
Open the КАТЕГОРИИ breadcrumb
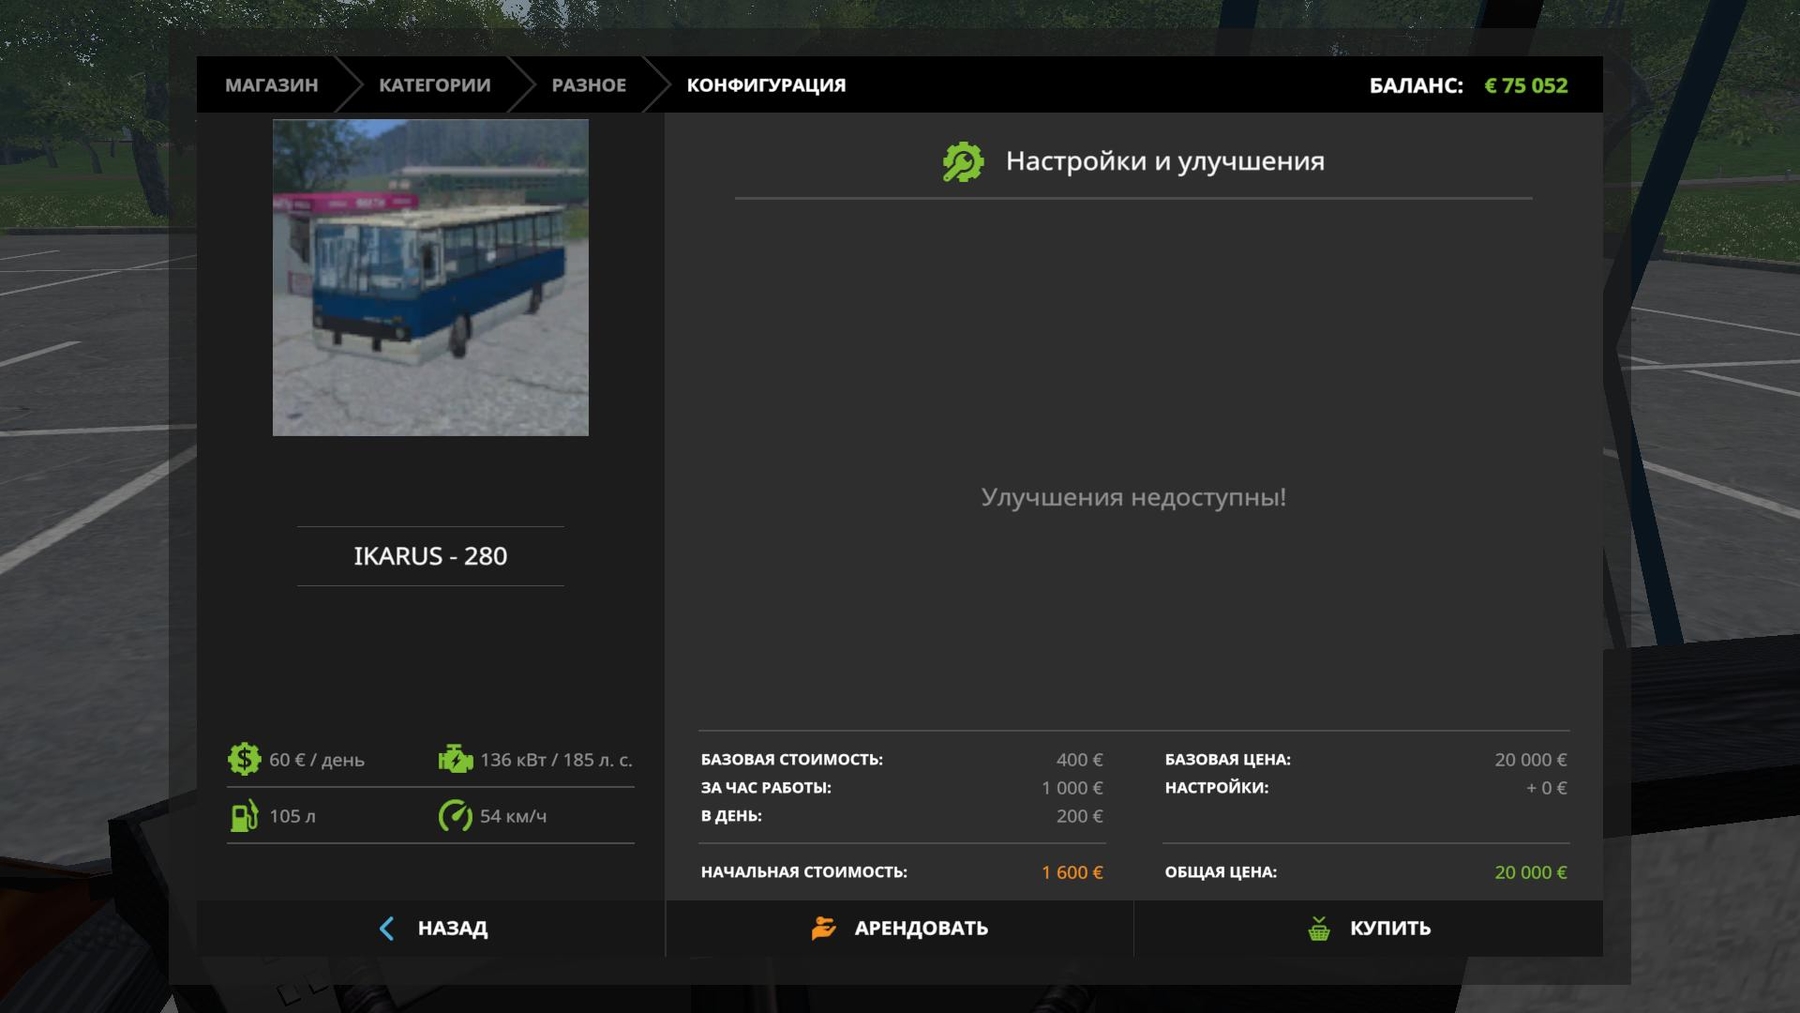pos(434,85)
